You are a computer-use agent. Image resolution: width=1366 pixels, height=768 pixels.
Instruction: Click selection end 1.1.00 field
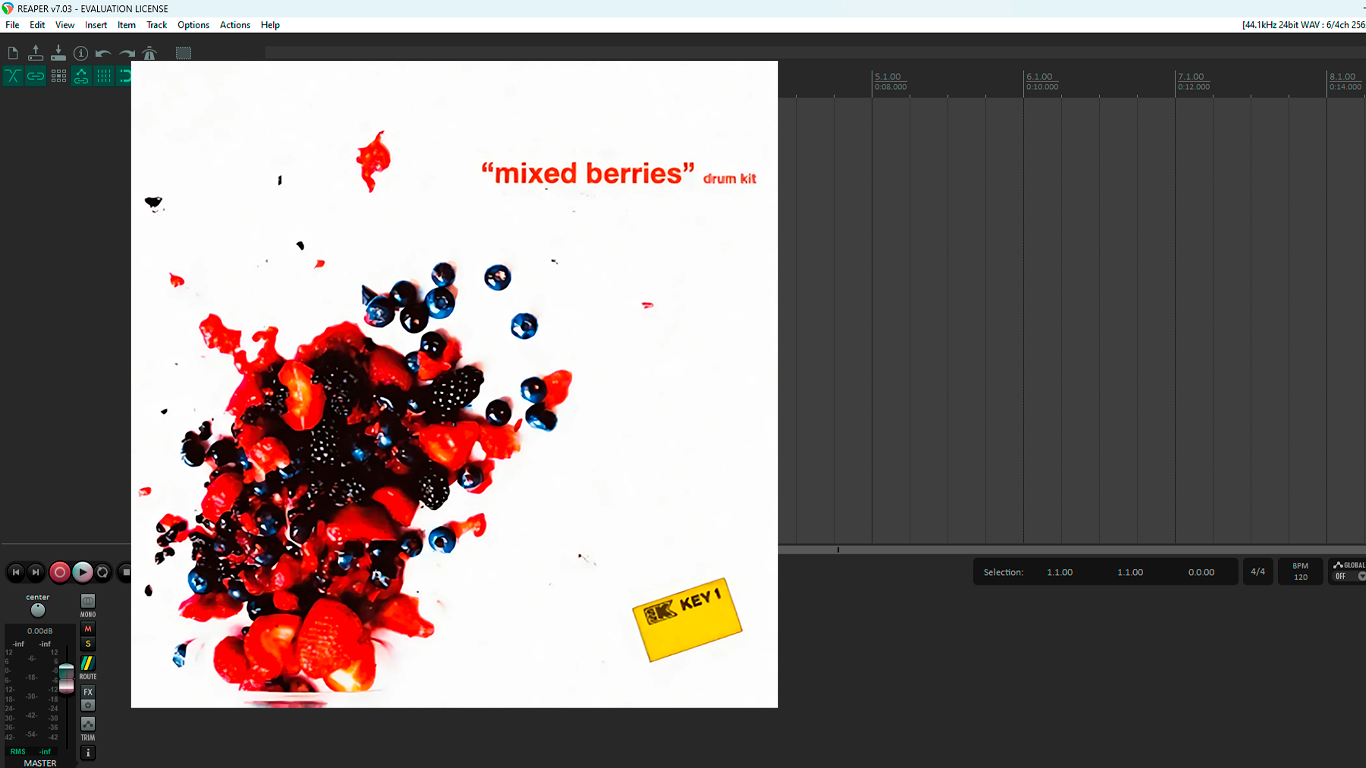1130,572
